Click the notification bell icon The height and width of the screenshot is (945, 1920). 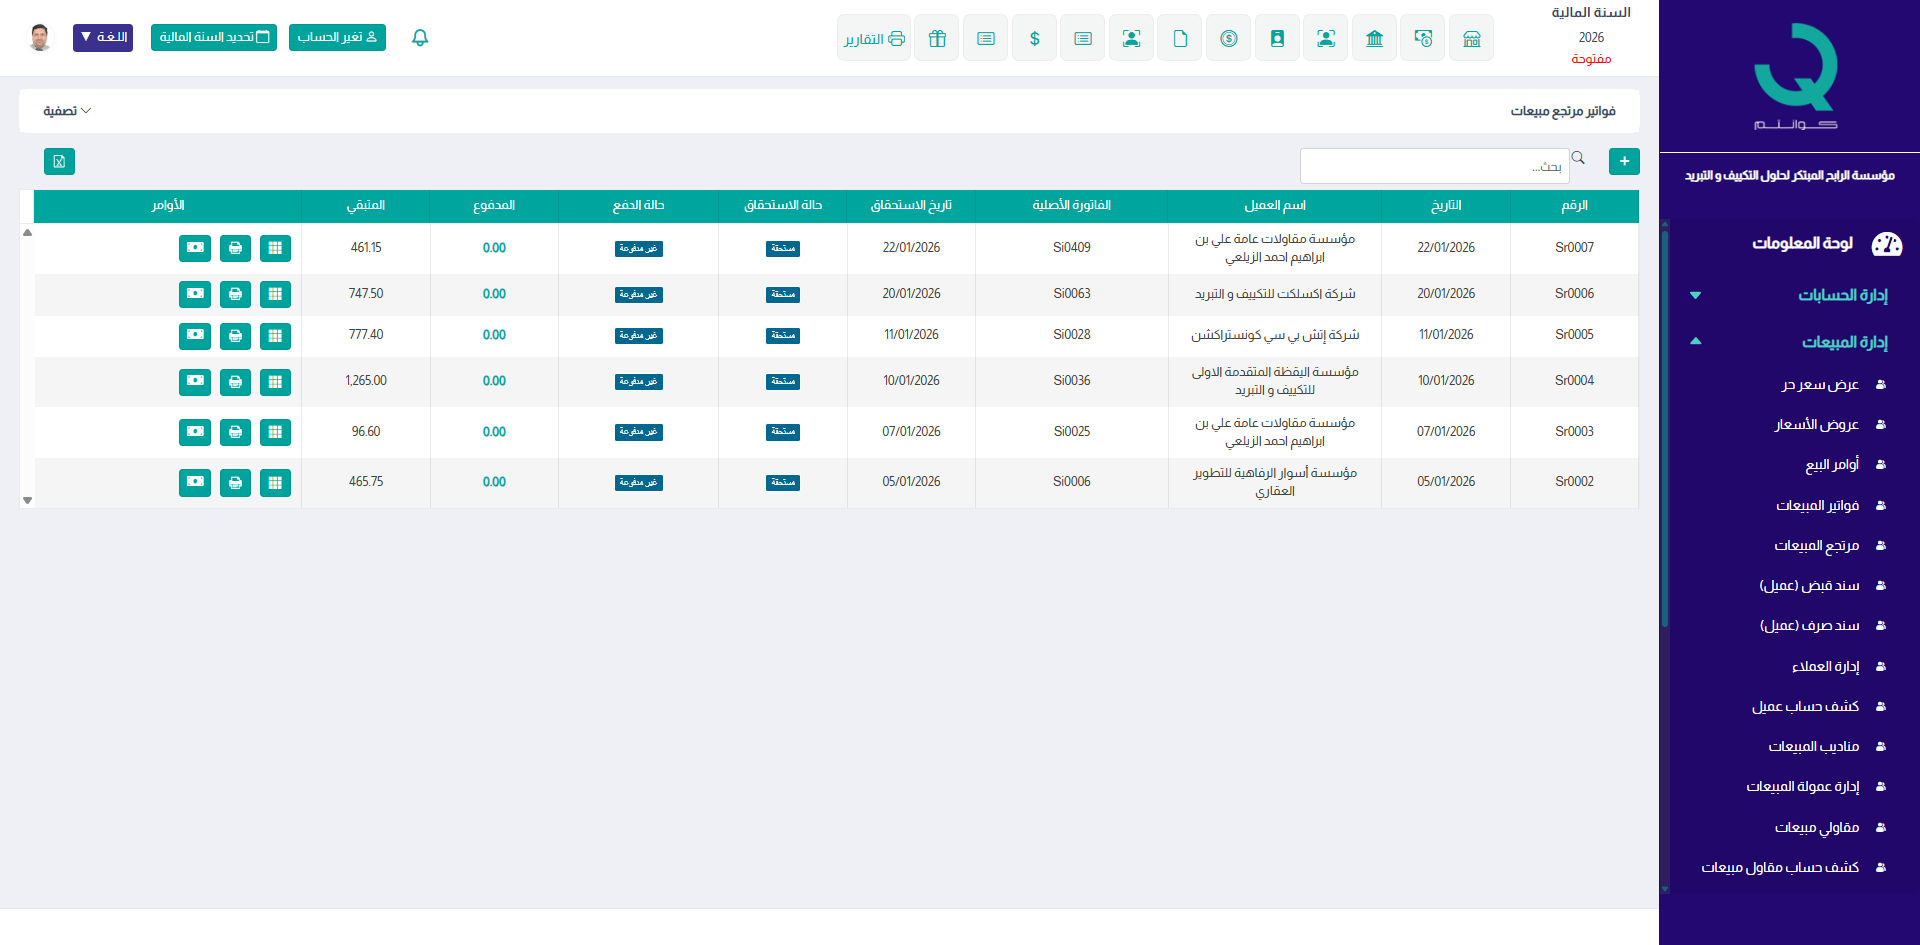[420, 38]
